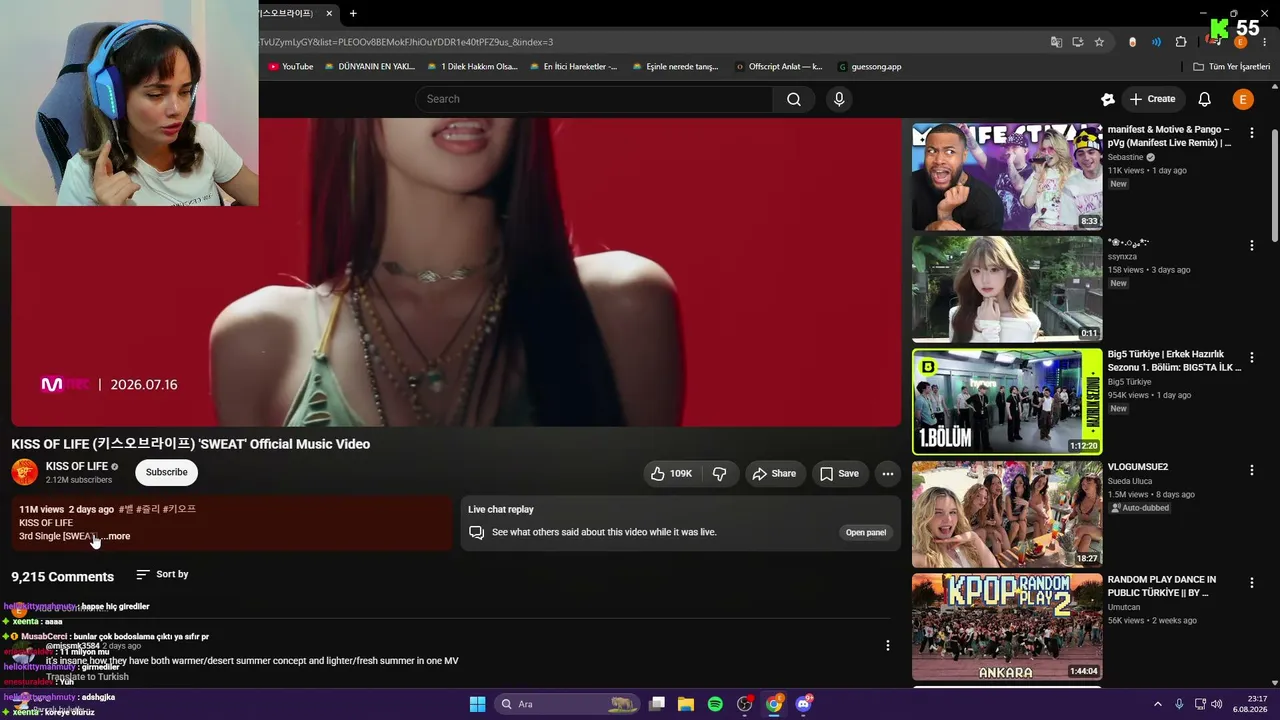Open the Chrome three-dot menu
The height and width of the screenshot is (720, 1280).
(1264, 42)
